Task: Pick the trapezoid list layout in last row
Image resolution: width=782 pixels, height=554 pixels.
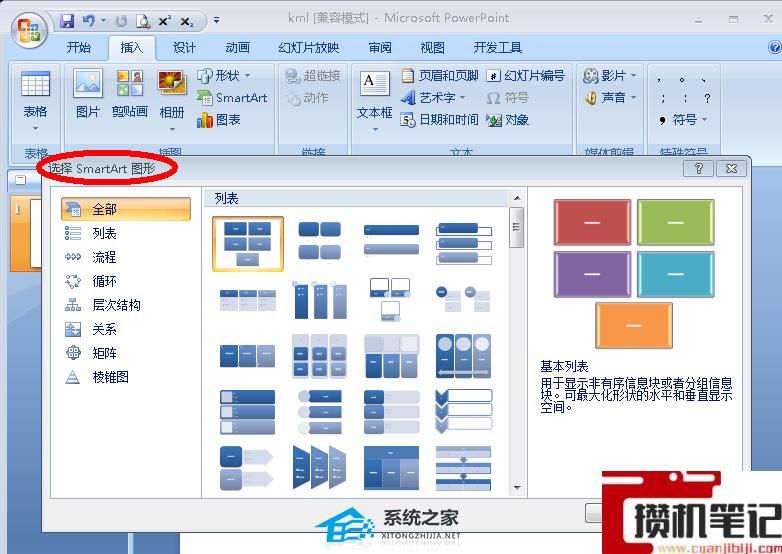Action: pos(320,467)
